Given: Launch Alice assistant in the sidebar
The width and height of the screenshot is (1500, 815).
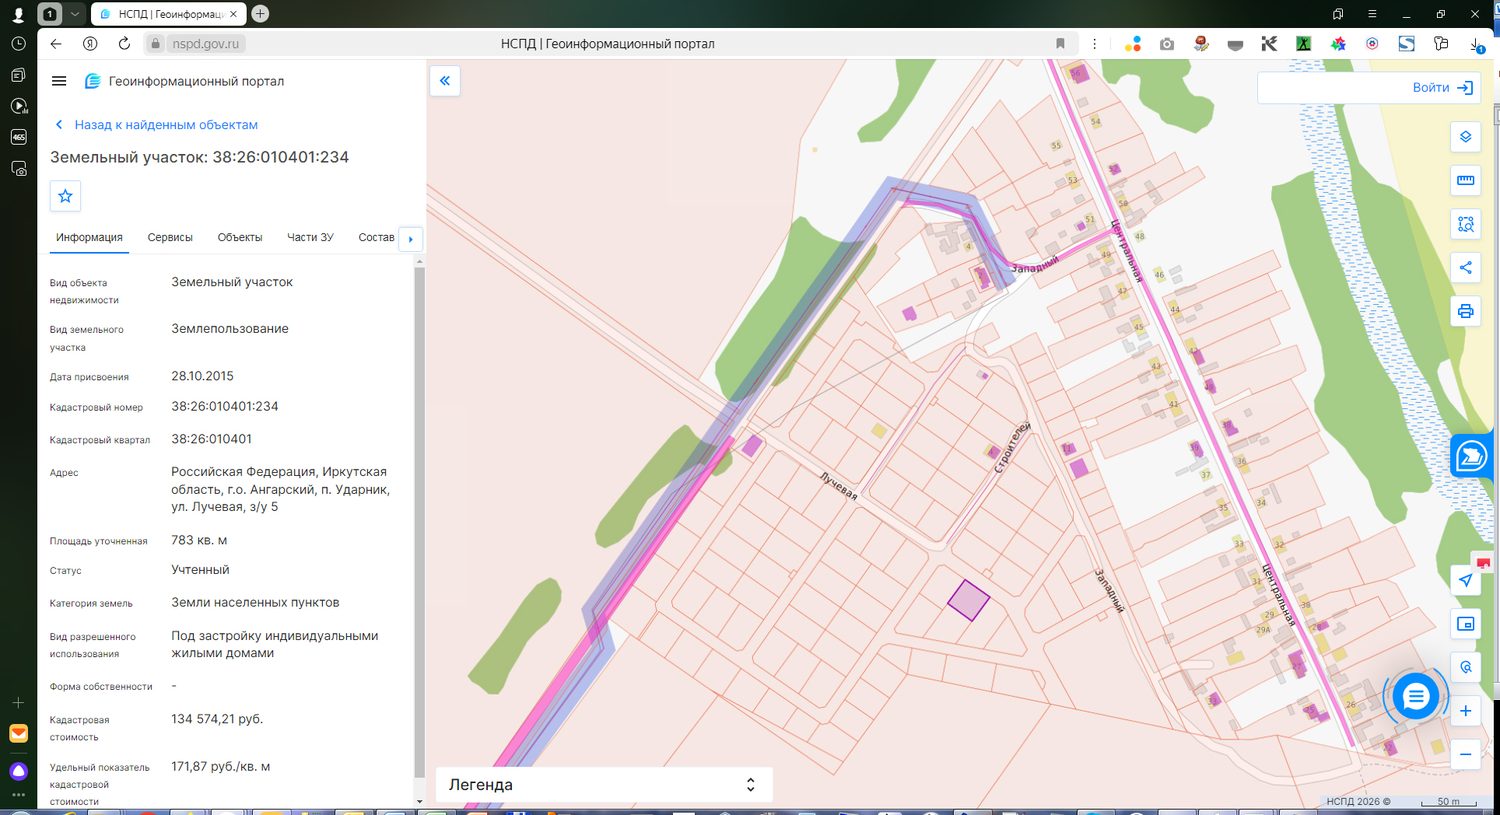Looking at the screenshot, I should click(18, 771).
